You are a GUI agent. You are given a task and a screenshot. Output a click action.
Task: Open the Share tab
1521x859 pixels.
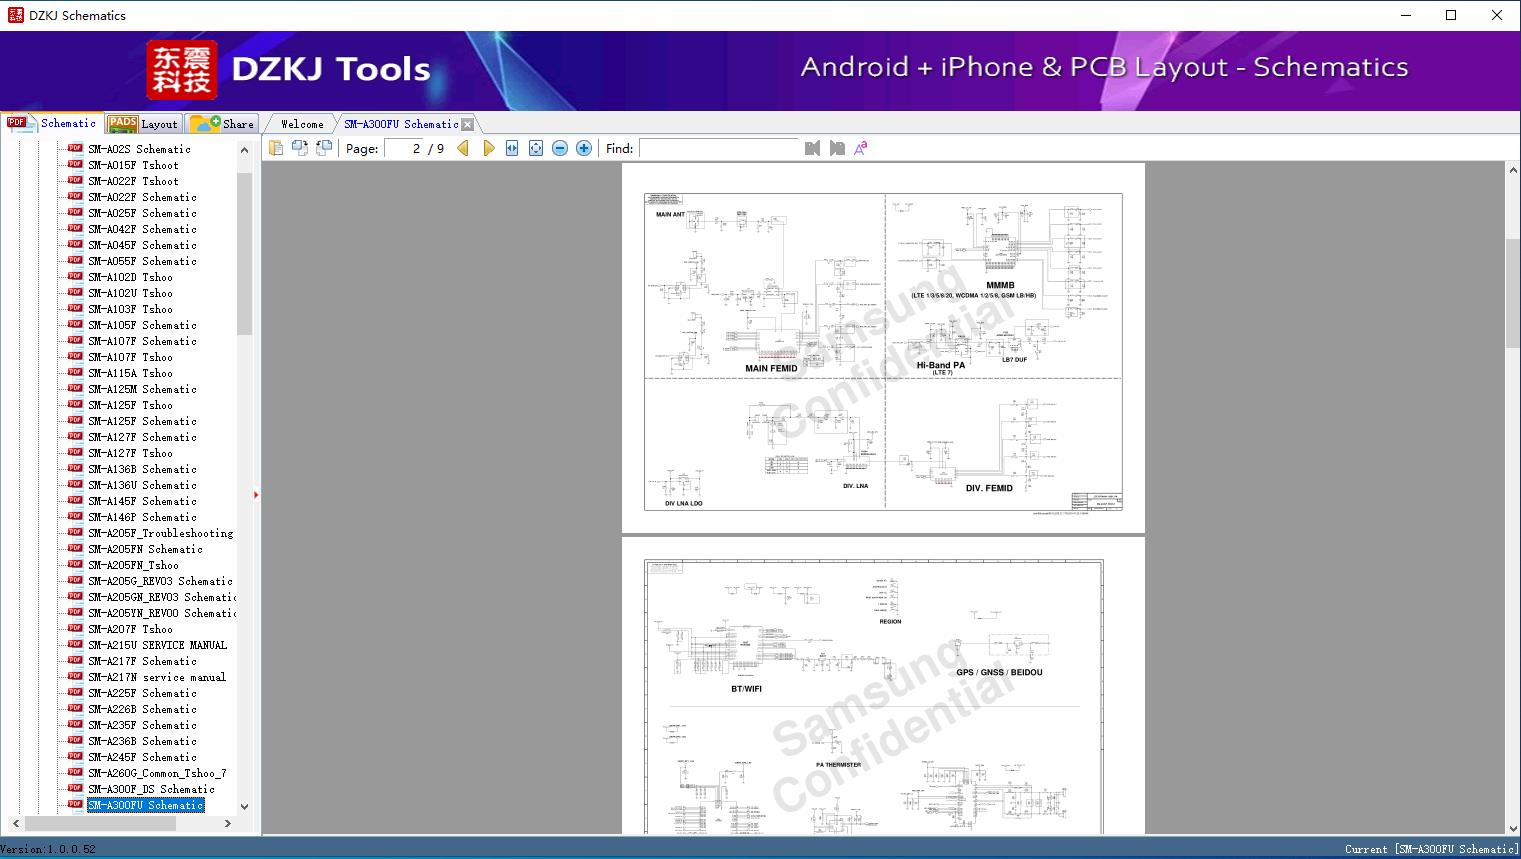pyautogui.click(x=222, y=124)
